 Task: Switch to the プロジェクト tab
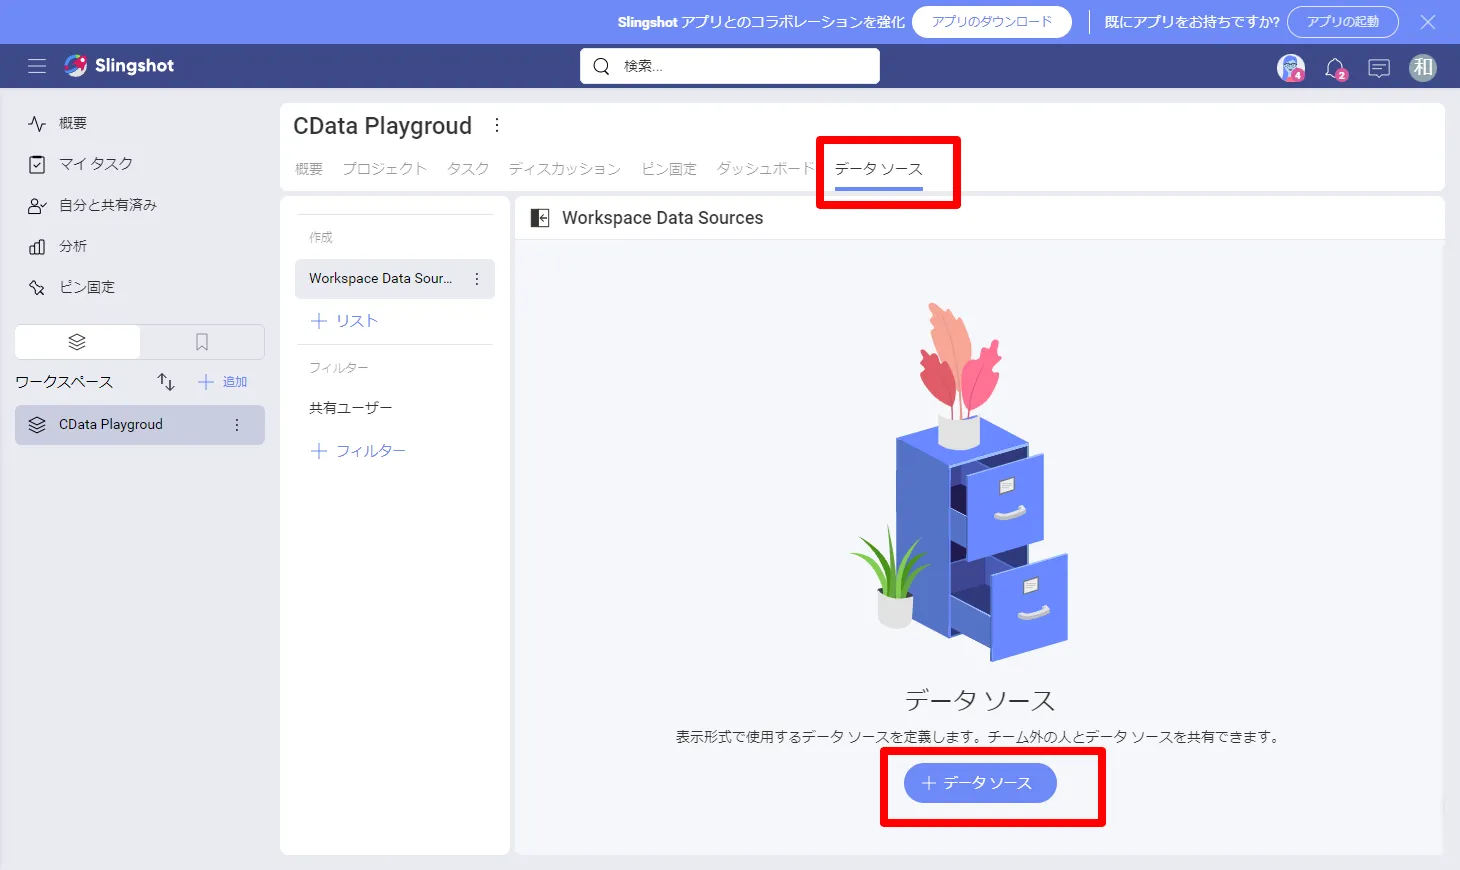(384, 169)
